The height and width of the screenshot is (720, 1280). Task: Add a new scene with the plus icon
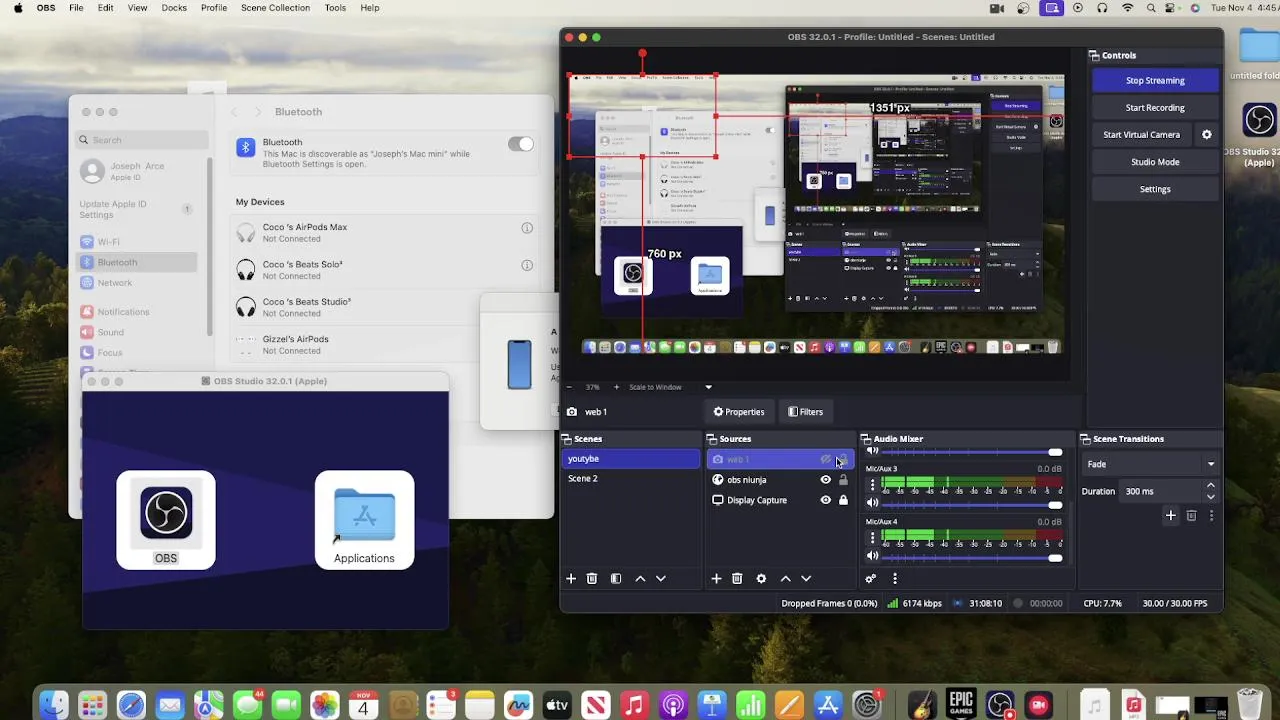tap(571, 578)
